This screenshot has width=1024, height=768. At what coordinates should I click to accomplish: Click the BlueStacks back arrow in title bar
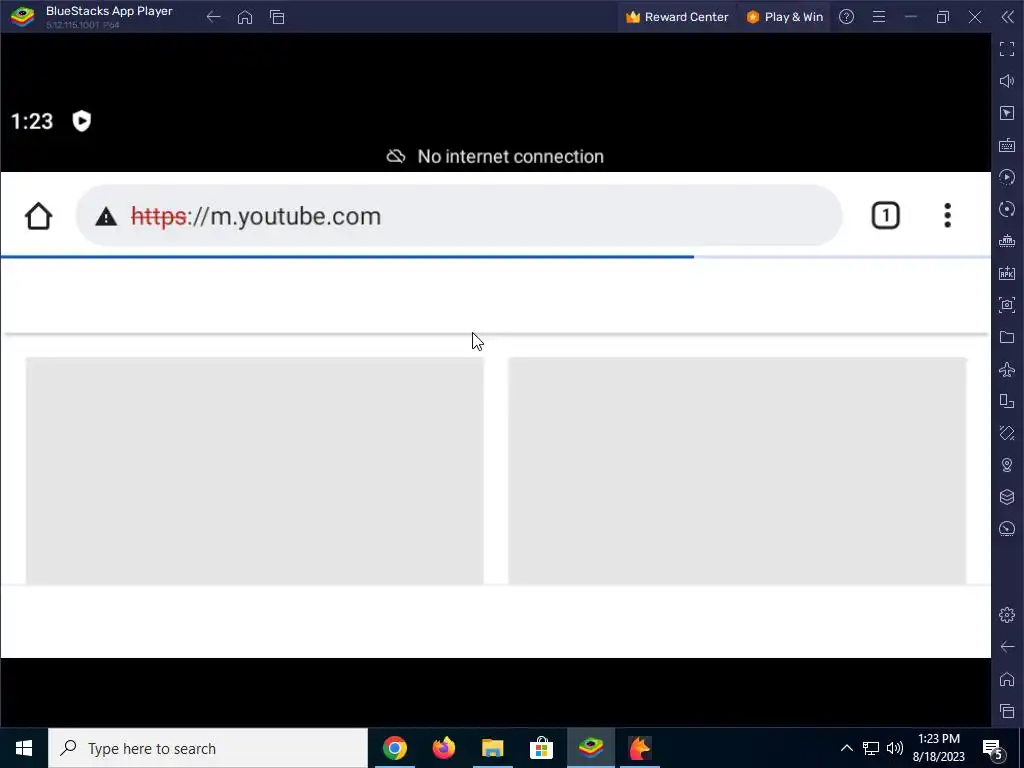pos(214,17)
